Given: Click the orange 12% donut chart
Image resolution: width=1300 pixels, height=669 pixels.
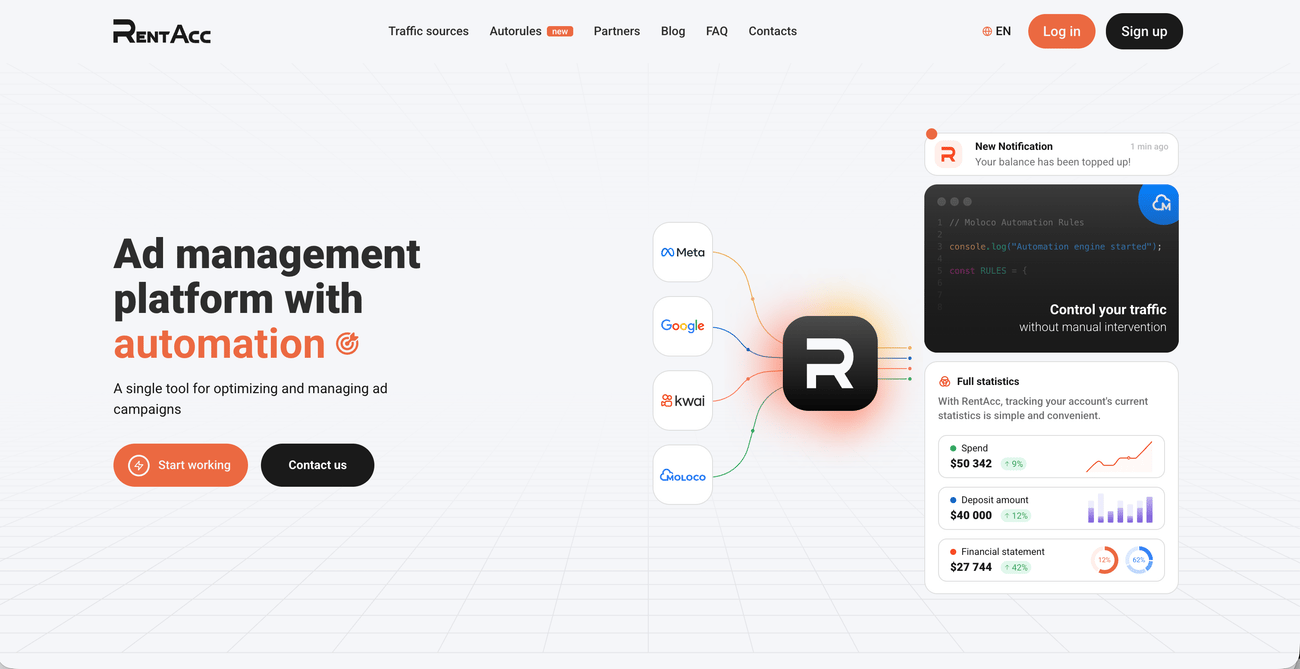Looking at the screenshot, I should (x=1104, y=560).
